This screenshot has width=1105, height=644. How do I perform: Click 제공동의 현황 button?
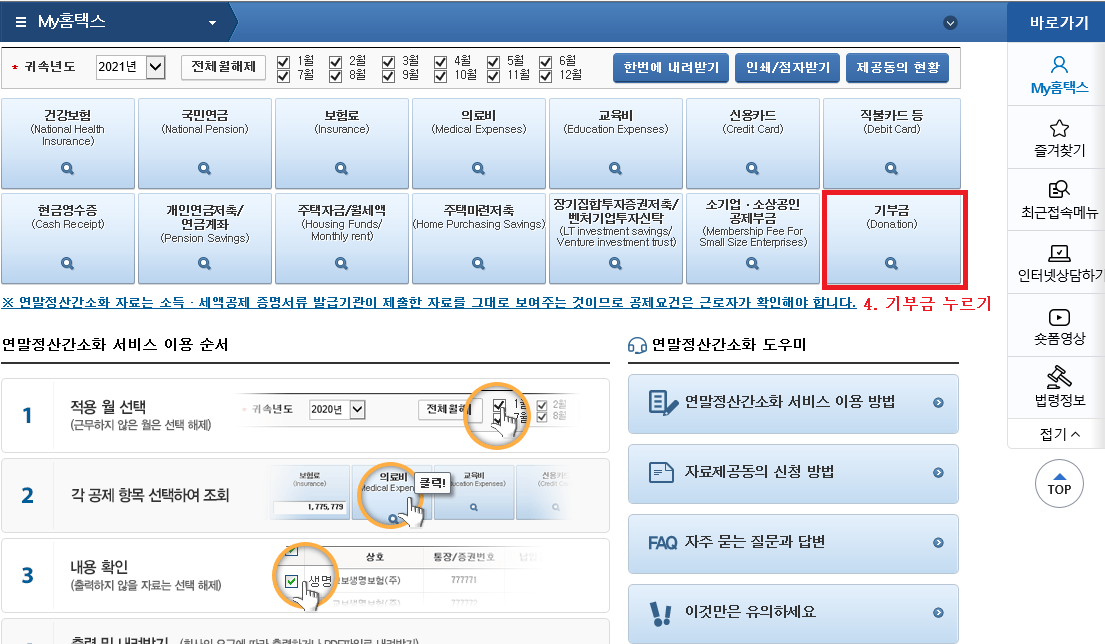click(x=898, y=68)
